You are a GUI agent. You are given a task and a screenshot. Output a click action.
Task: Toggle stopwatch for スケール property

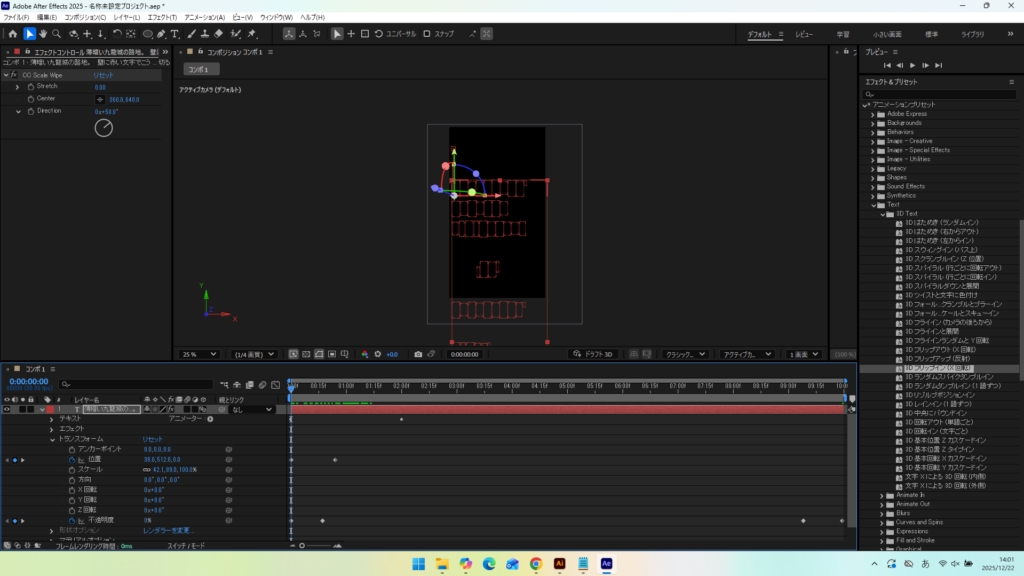pyautogui.click(x=71, y=469)
